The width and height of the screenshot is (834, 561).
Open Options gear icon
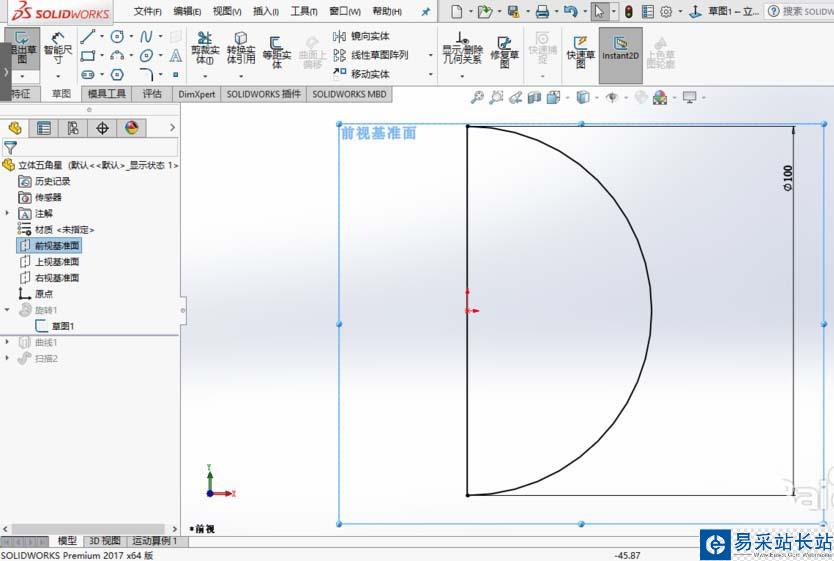(x=666, y=11)
